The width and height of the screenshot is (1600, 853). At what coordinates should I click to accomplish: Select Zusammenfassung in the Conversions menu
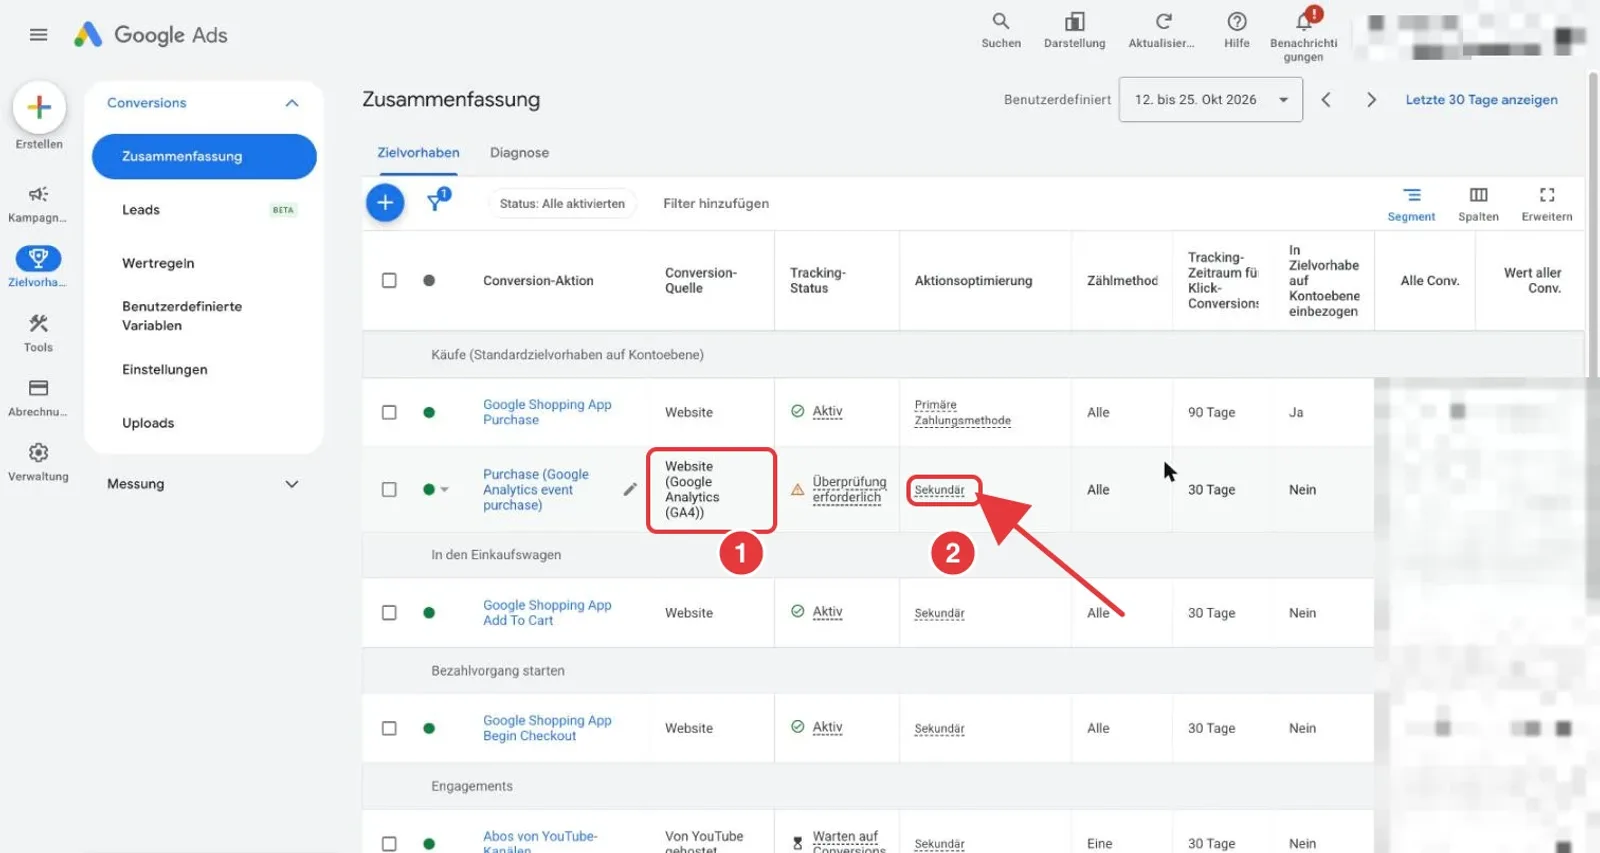click(204, 157)
